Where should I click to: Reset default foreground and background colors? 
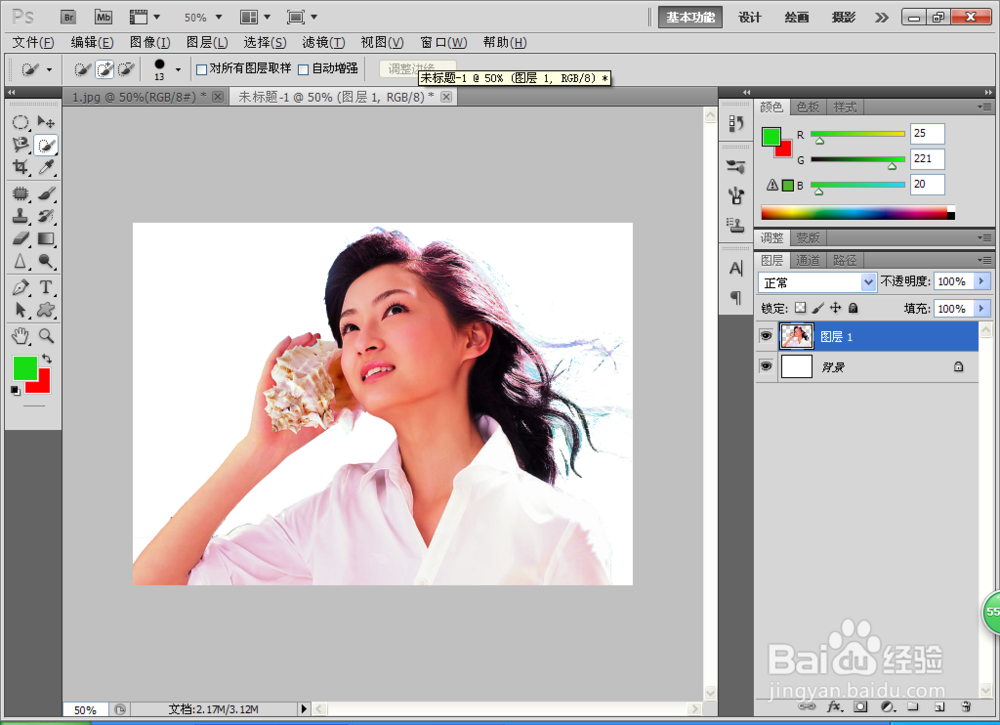click(x=15, y=390)
